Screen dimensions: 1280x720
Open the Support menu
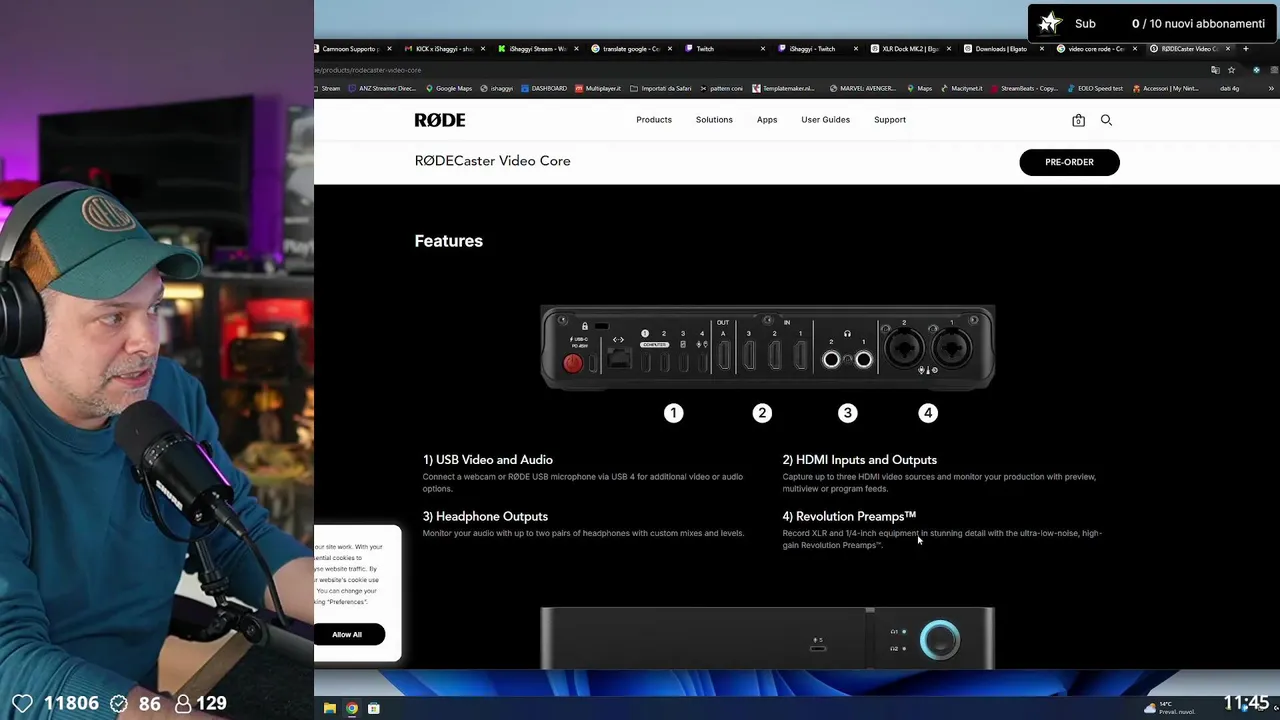[x=890, y=120]
